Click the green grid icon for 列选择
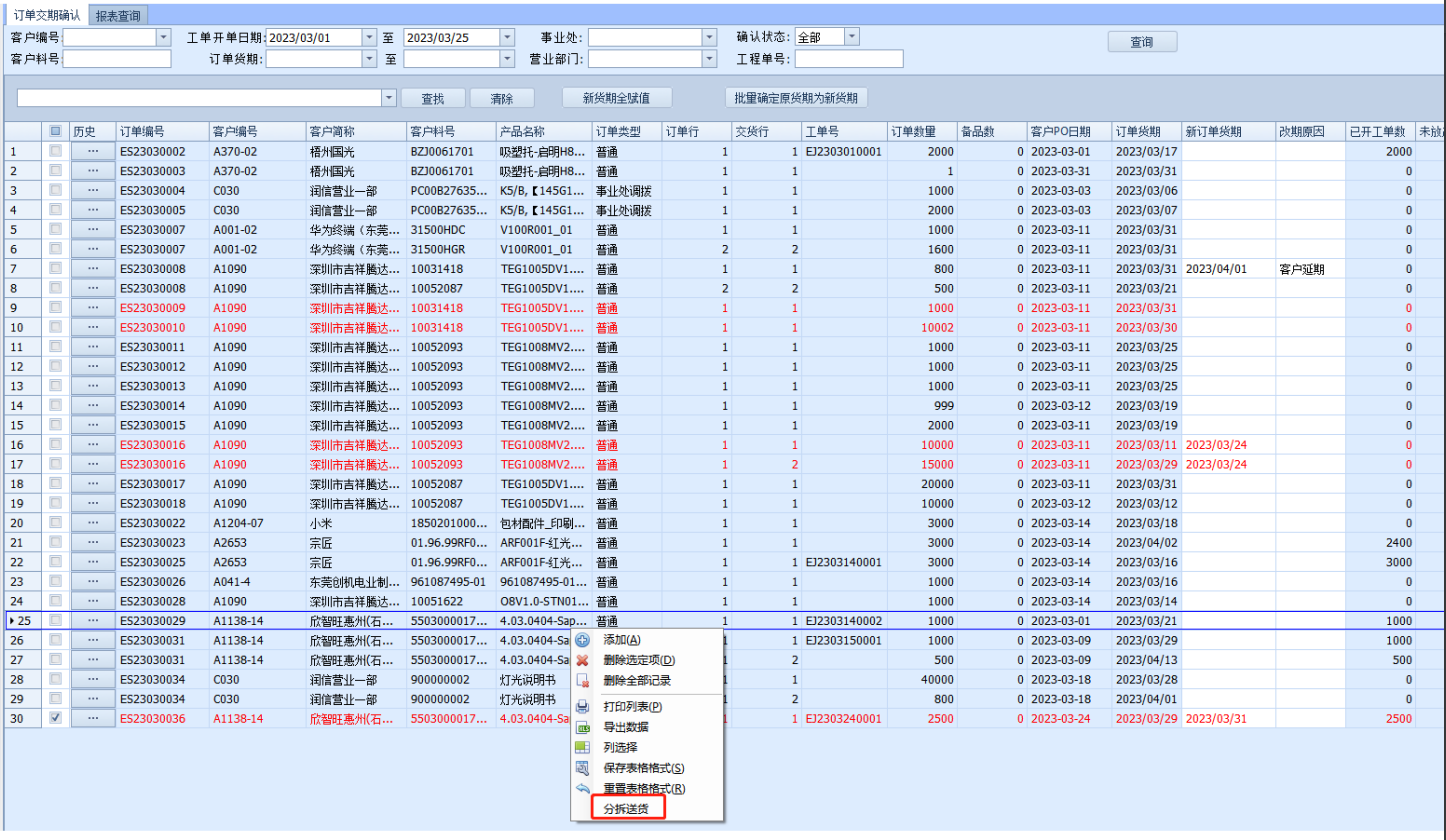 click(x=583, y=747)
